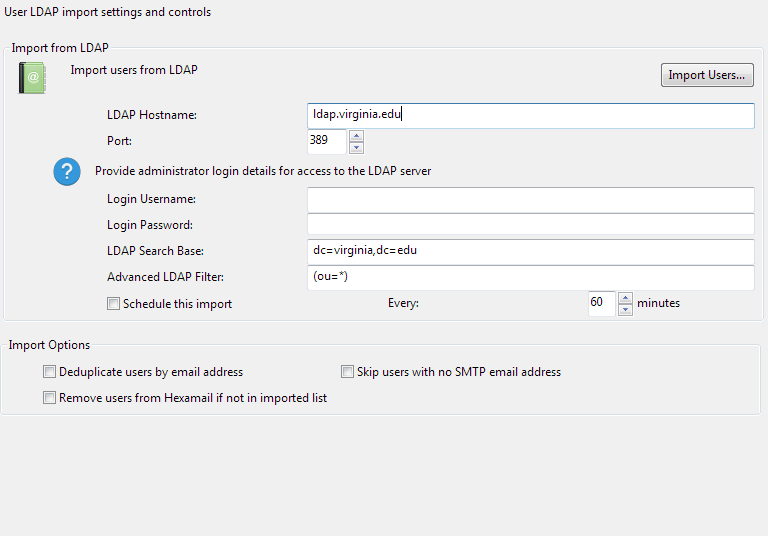Select the LDAP Search Base field
Screen dimensions: 768x536
pyautogui.click(x=530, y=251)
